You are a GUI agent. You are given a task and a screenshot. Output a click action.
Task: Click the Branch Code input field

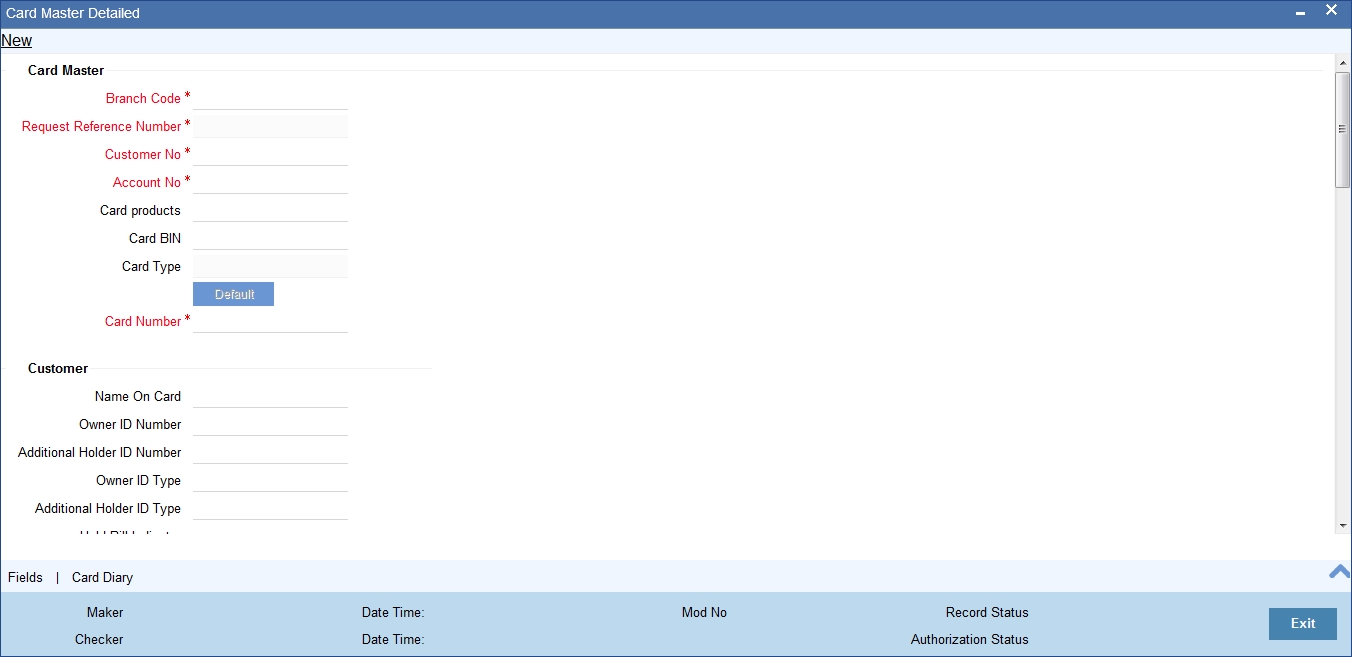point(270,98)
